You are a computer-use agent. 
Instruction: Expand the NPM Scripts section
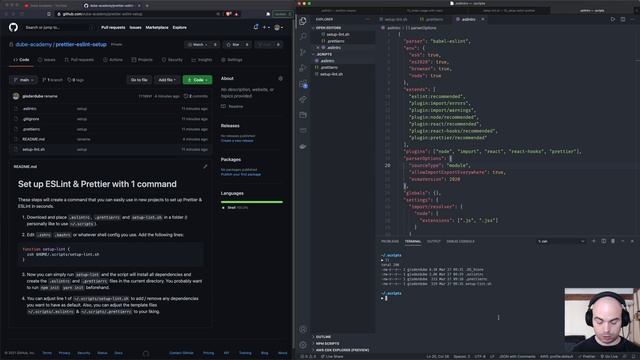[327, 343]
